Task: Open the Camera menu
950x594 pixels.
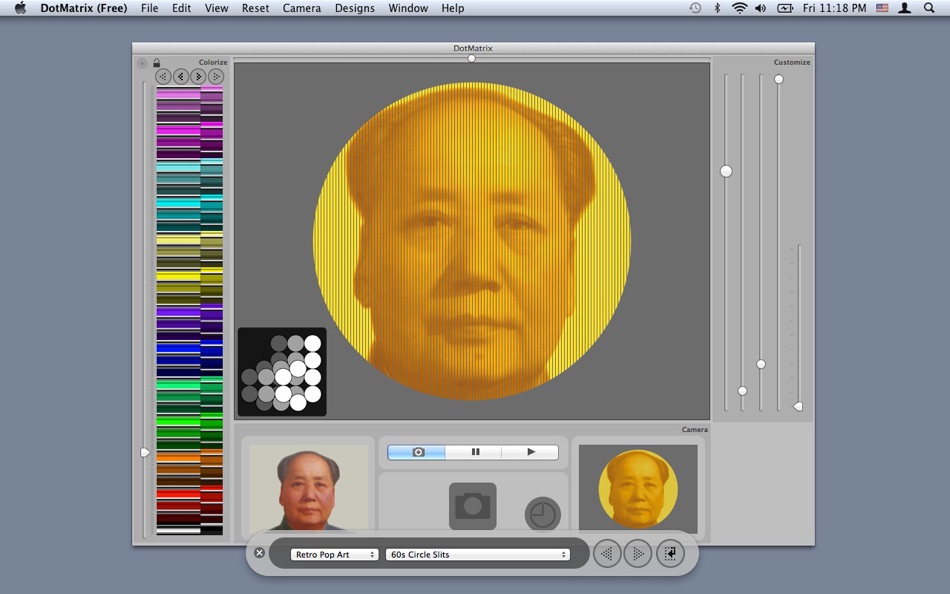Action: tap(302, 8)
